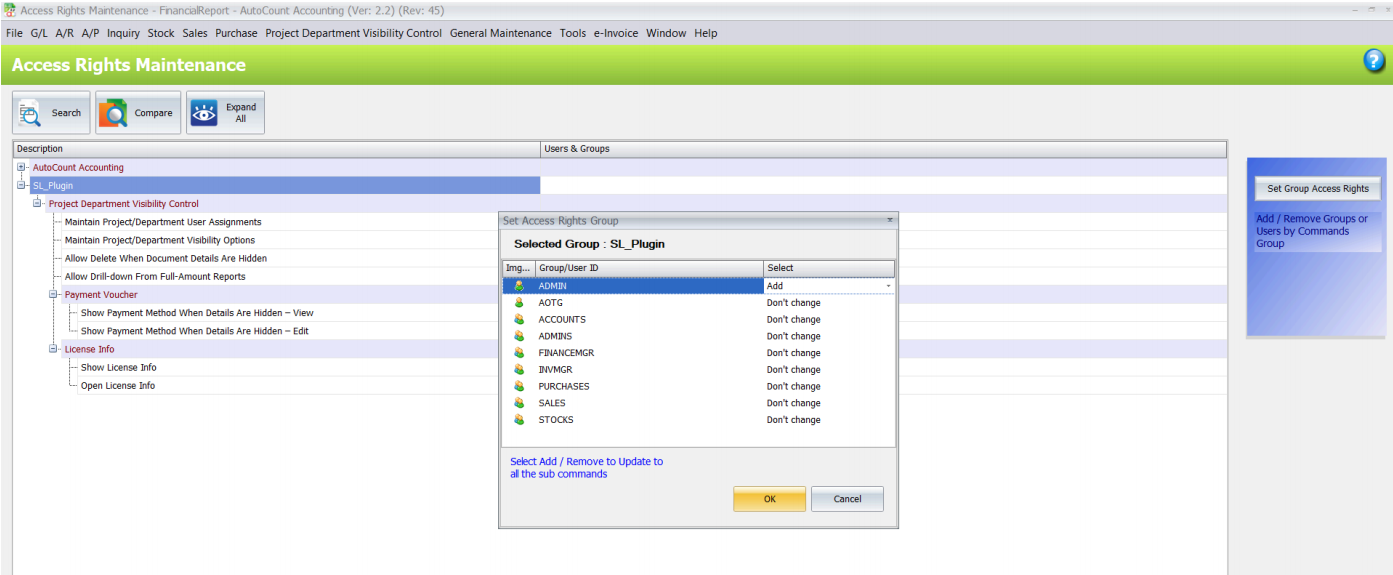The height and width of the screenshot is (575, 1393).
Task: Open the General Maintenance menu
Action: point(500,33)
